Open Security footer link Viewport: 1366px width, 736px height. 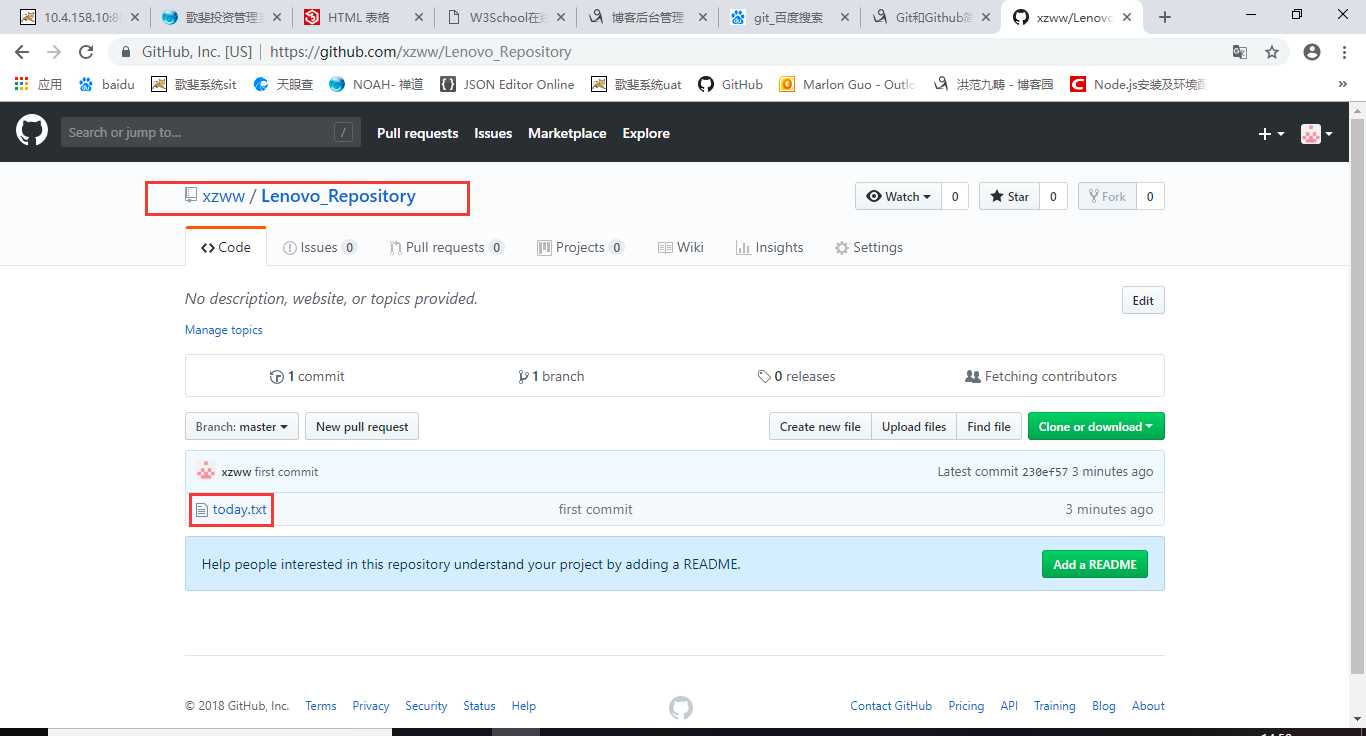(x=426, y=706)
